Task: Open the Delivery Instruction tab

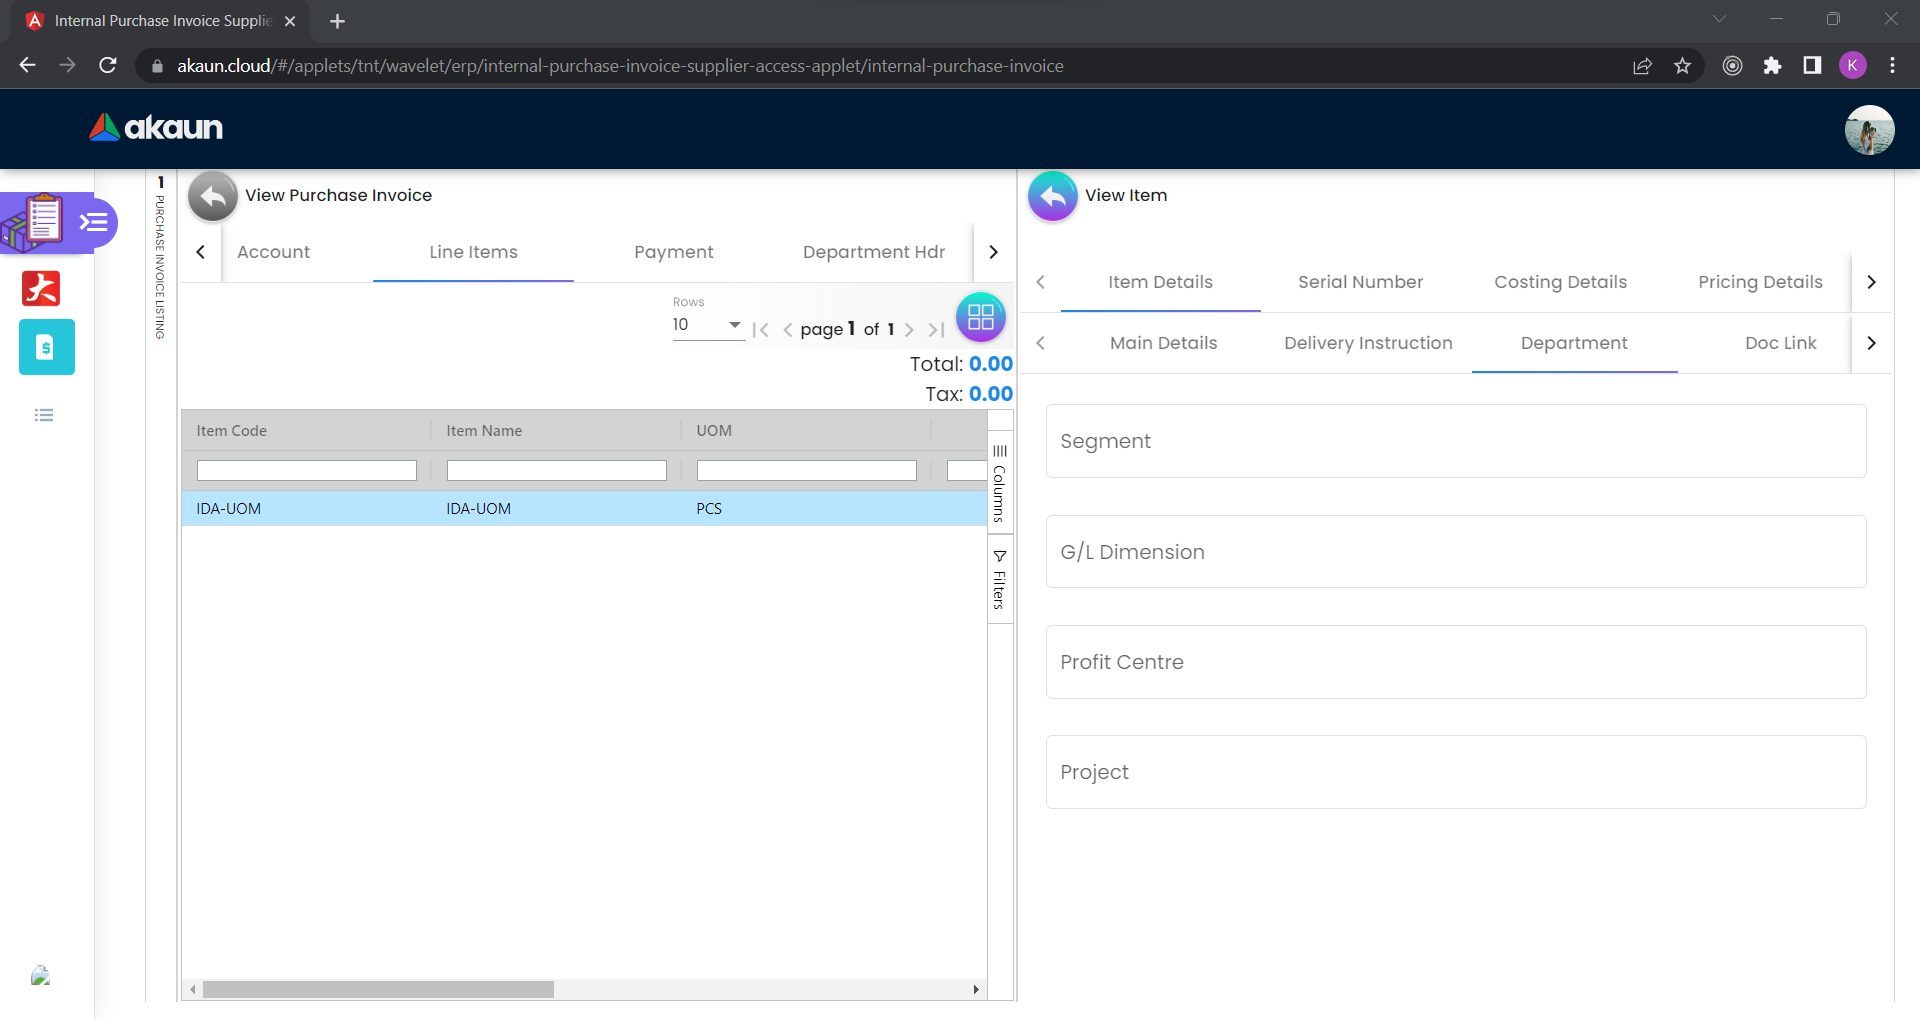Action: [x=1367, y=343]
